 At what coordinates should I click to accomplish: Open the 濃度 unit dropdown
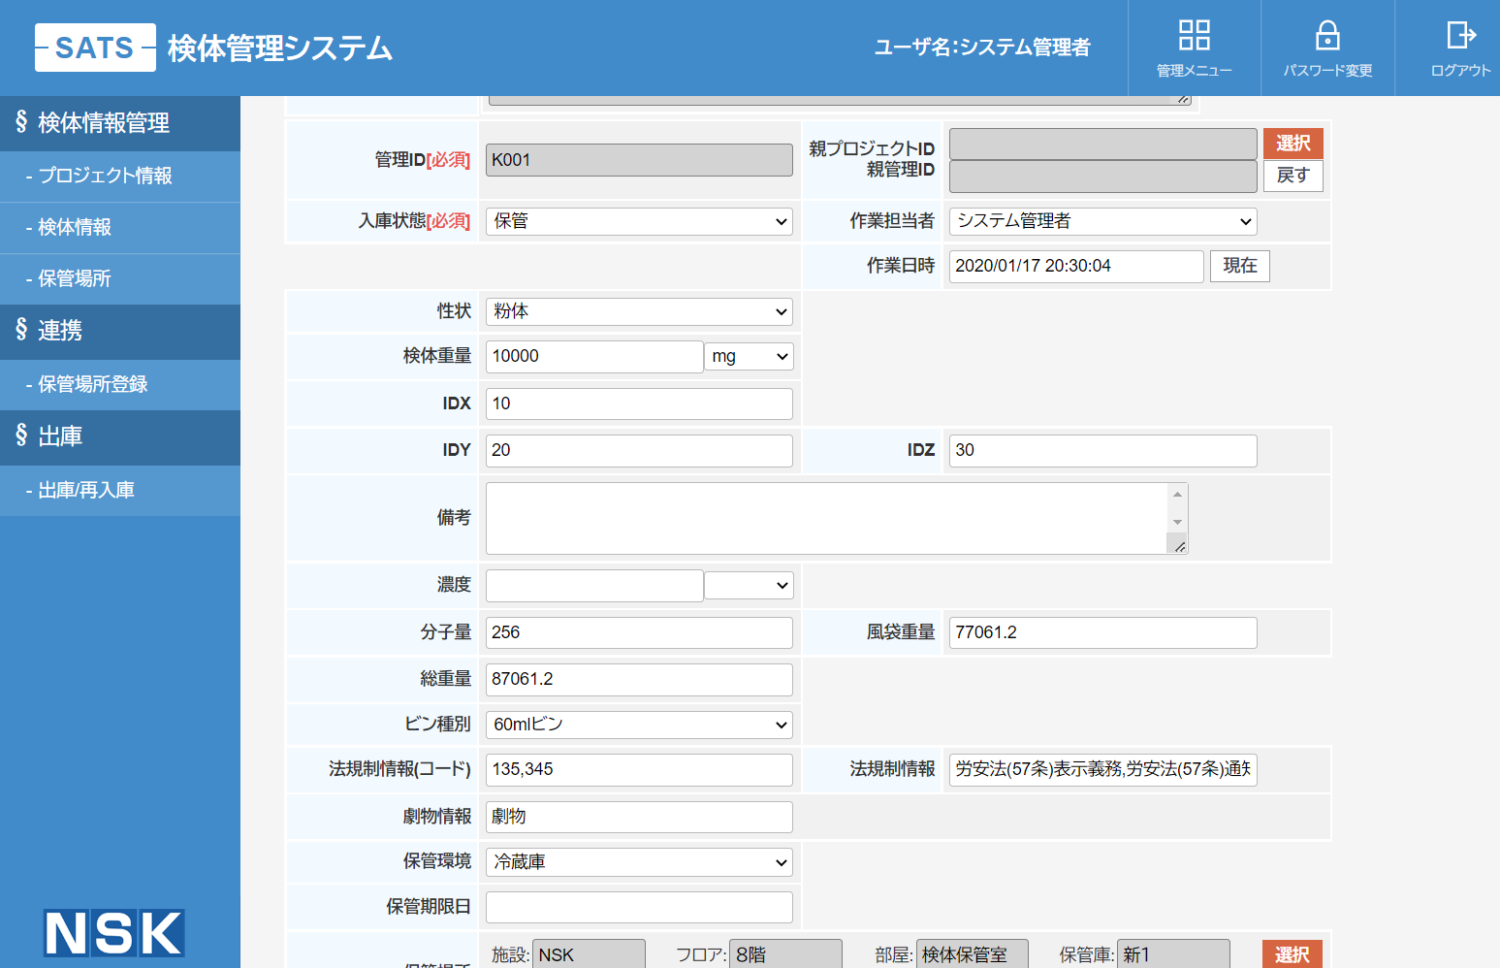(749, 585)
